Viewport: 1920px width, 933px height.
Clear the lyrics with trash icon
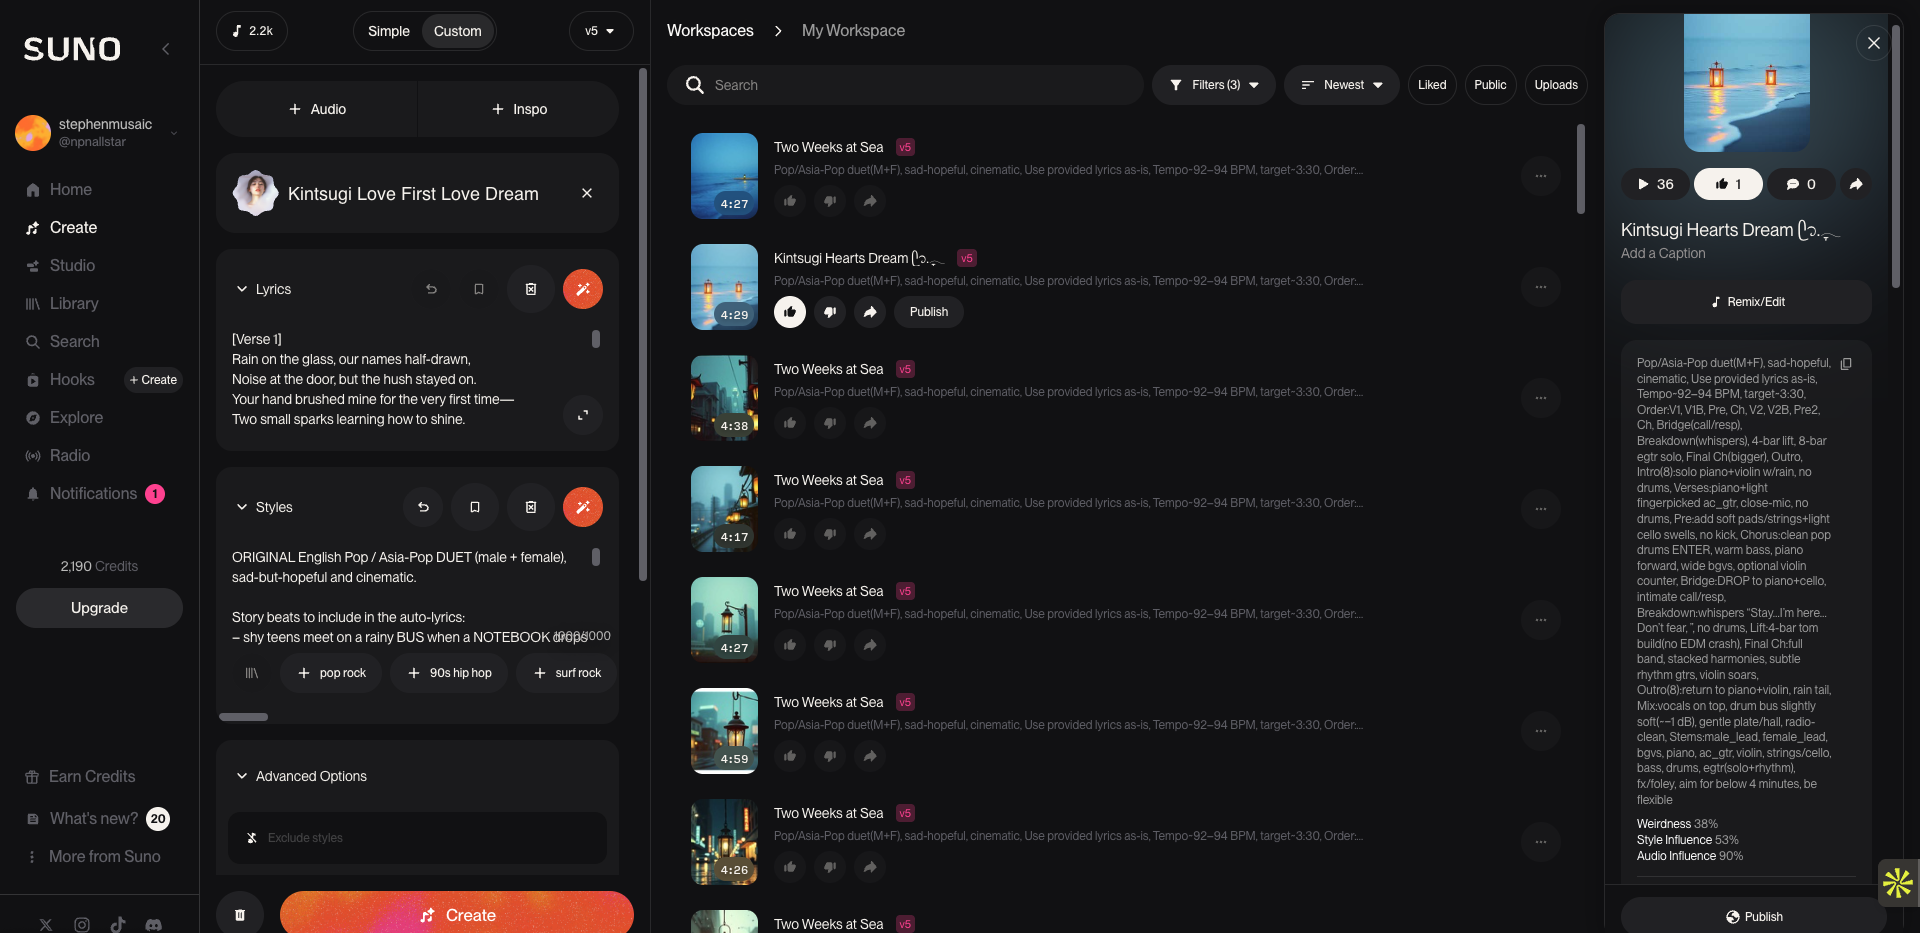(531, 289)
